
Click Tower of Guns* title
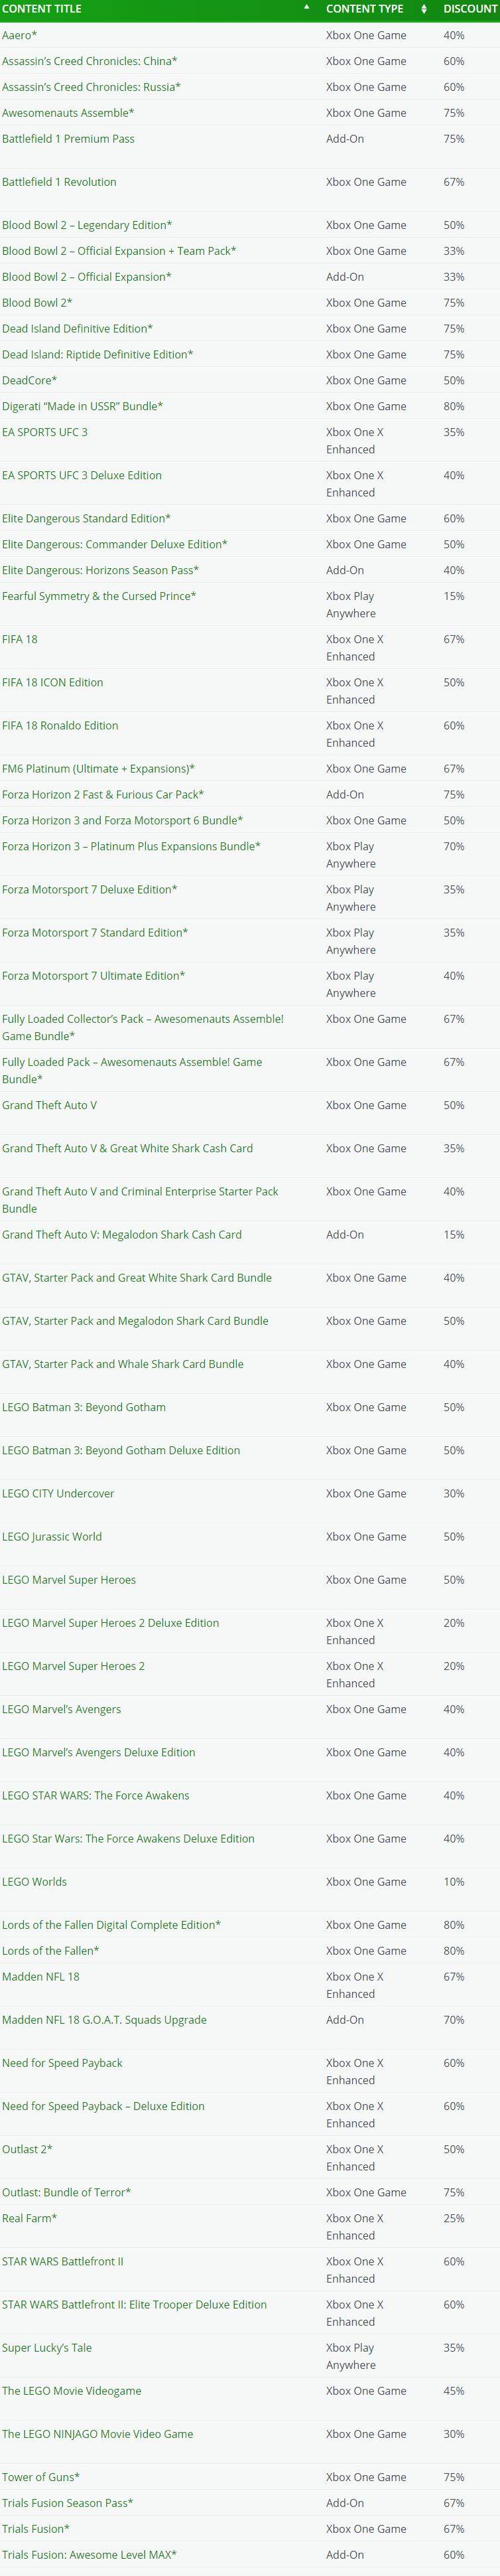click(x=41, y=2476)
